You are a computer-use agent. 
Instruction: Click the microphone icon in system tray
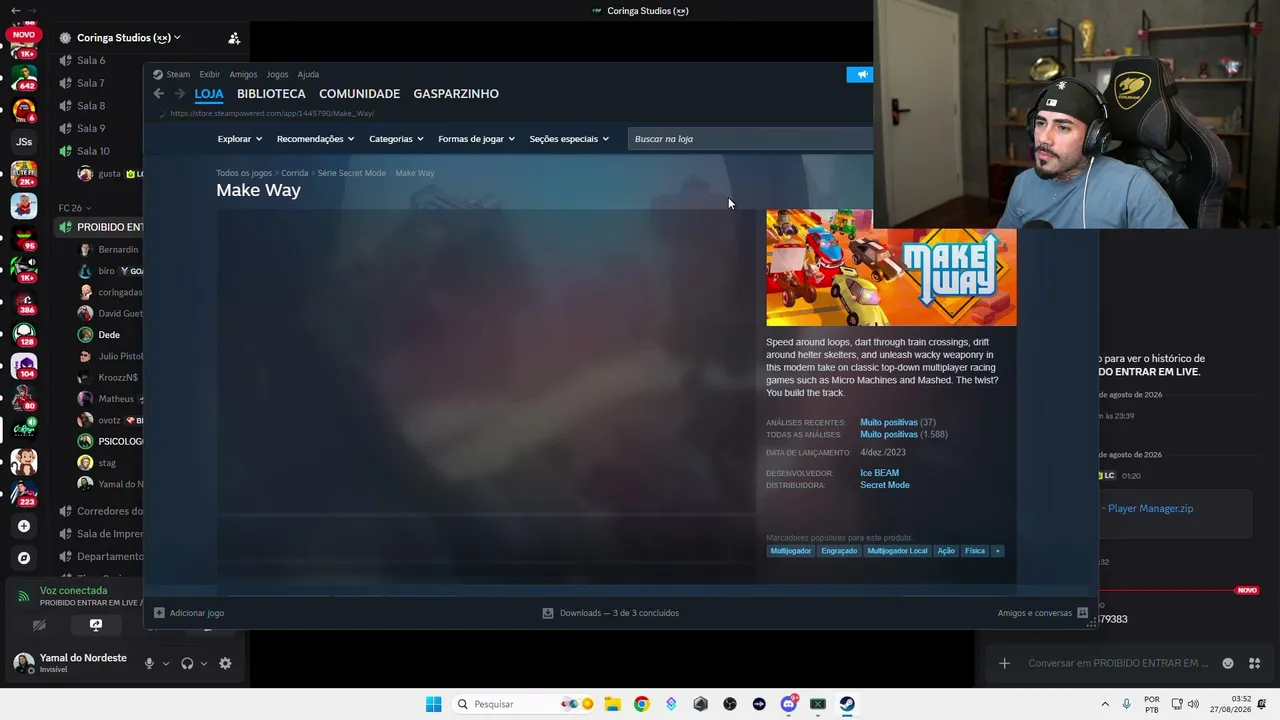pyautogui.click(x=1127, y=704)
